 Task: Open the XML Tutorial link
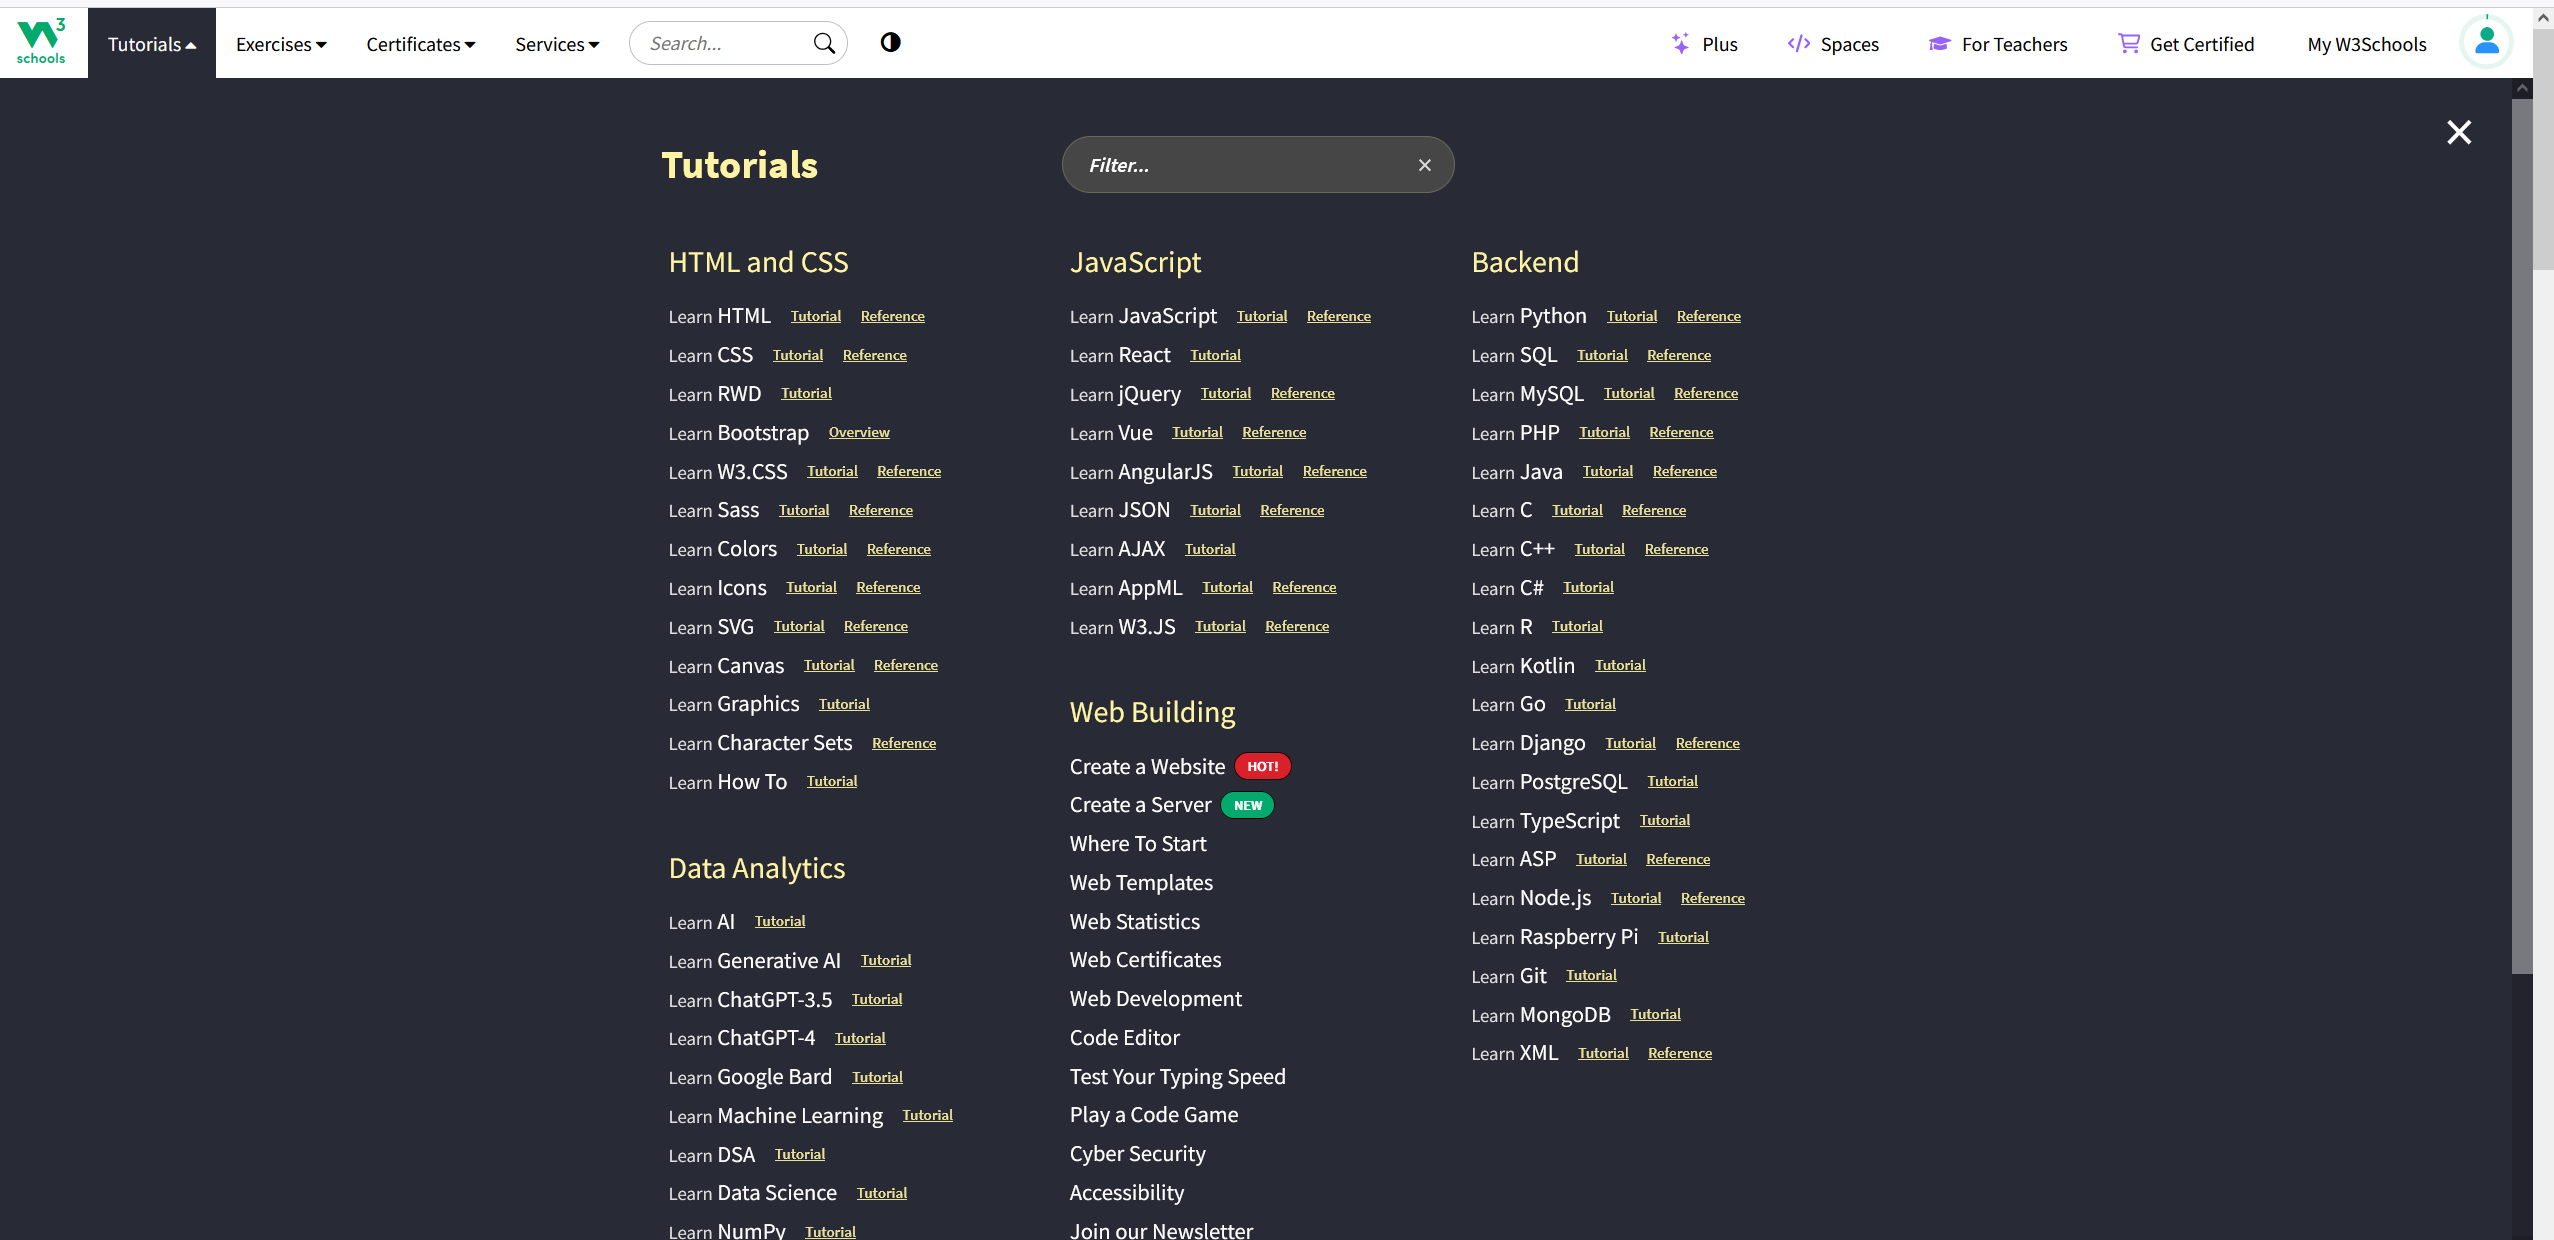click(x=1603, y=1053)
